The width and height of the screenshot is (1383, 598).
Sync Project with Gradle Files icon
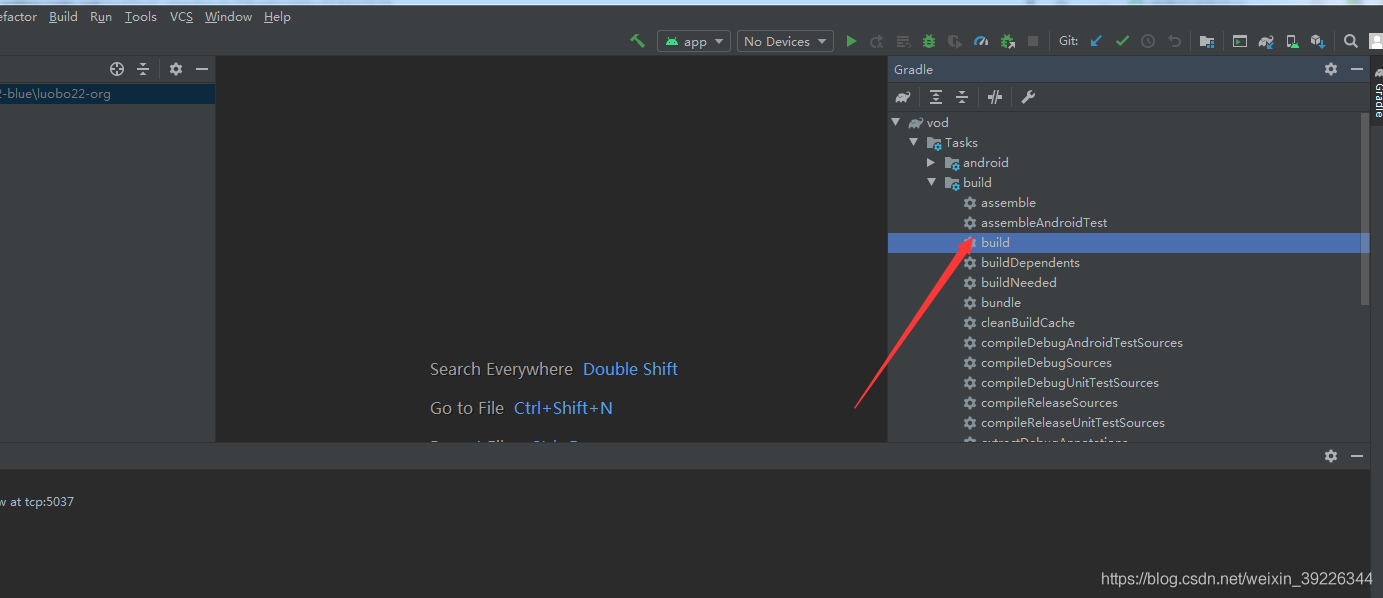tap(1266, 41)
